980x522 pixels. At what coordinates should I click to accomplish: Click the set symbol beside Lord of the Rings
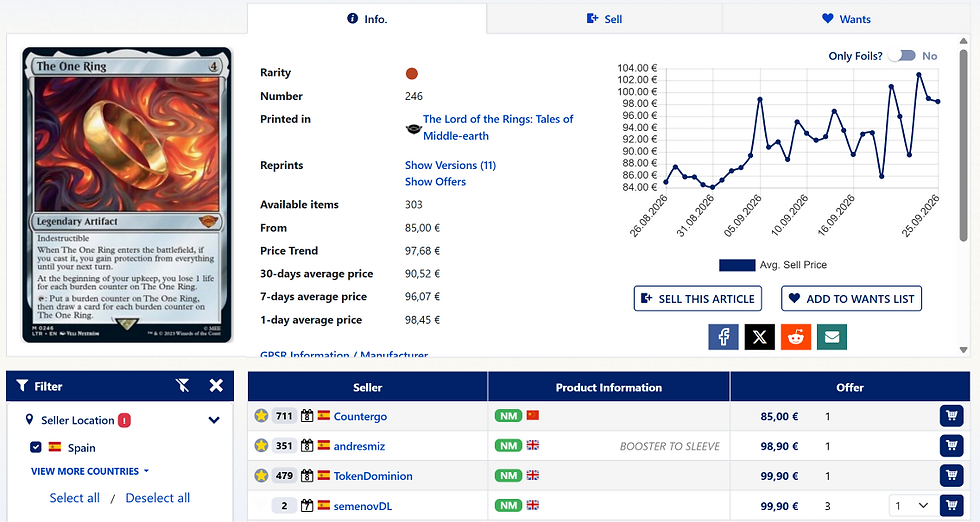point(413,129)
